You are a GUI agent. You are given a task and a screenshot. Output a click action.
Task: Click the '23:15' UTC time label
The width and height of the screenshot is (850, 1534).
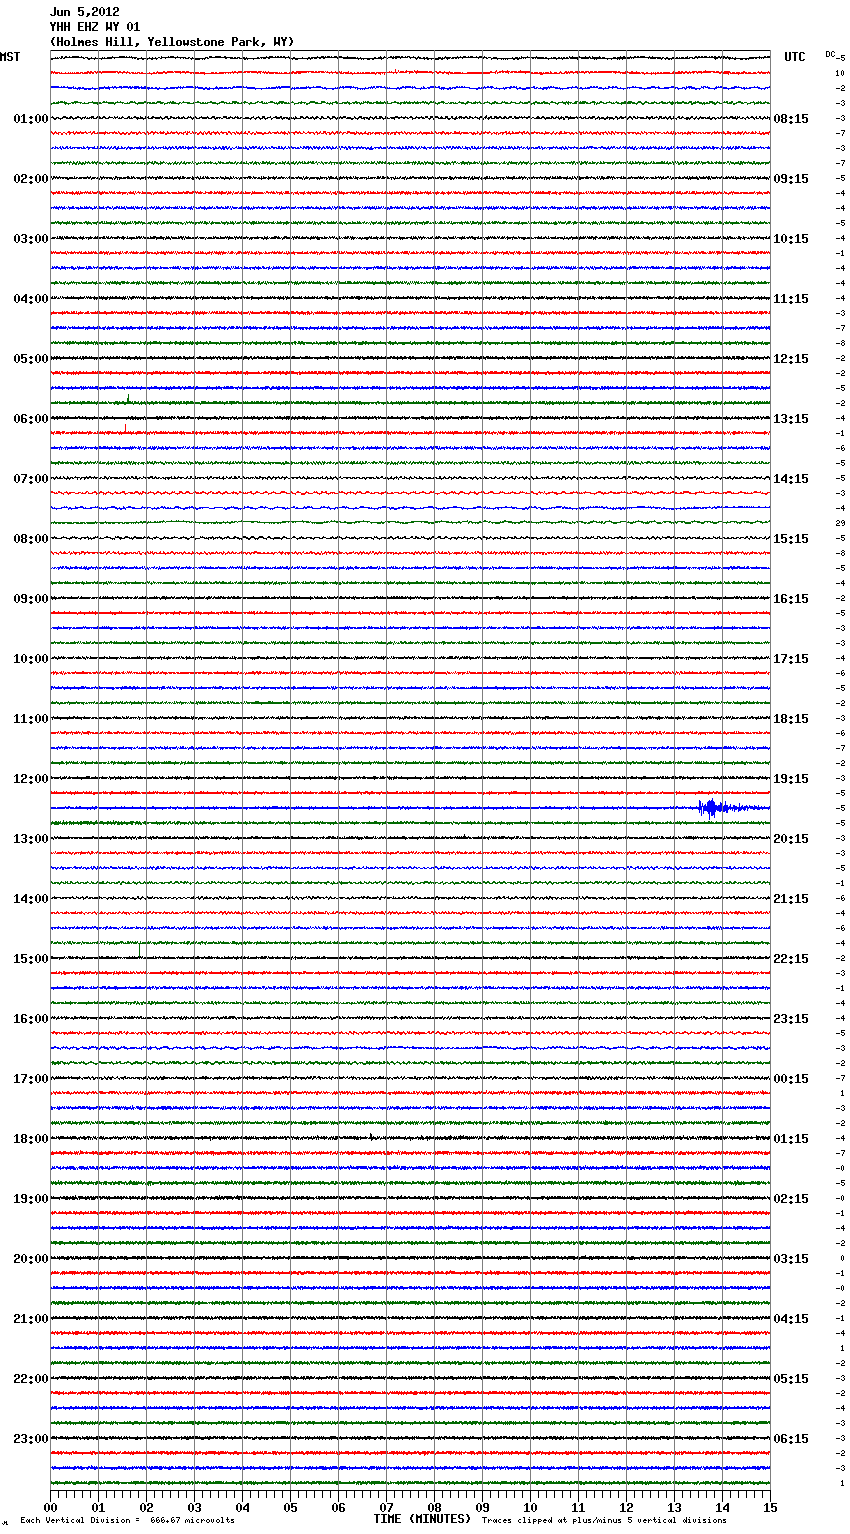pyautogui.click(x=791, y=1018)
